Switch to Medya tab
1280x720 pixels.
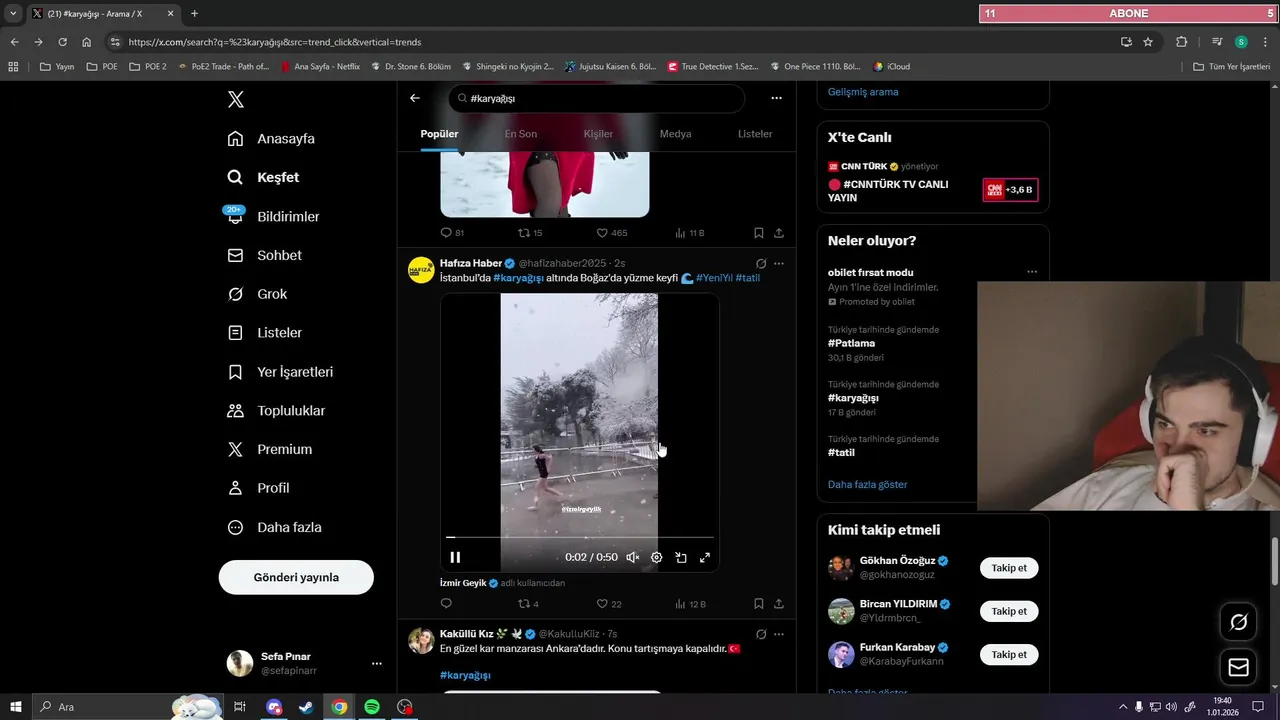675,134
